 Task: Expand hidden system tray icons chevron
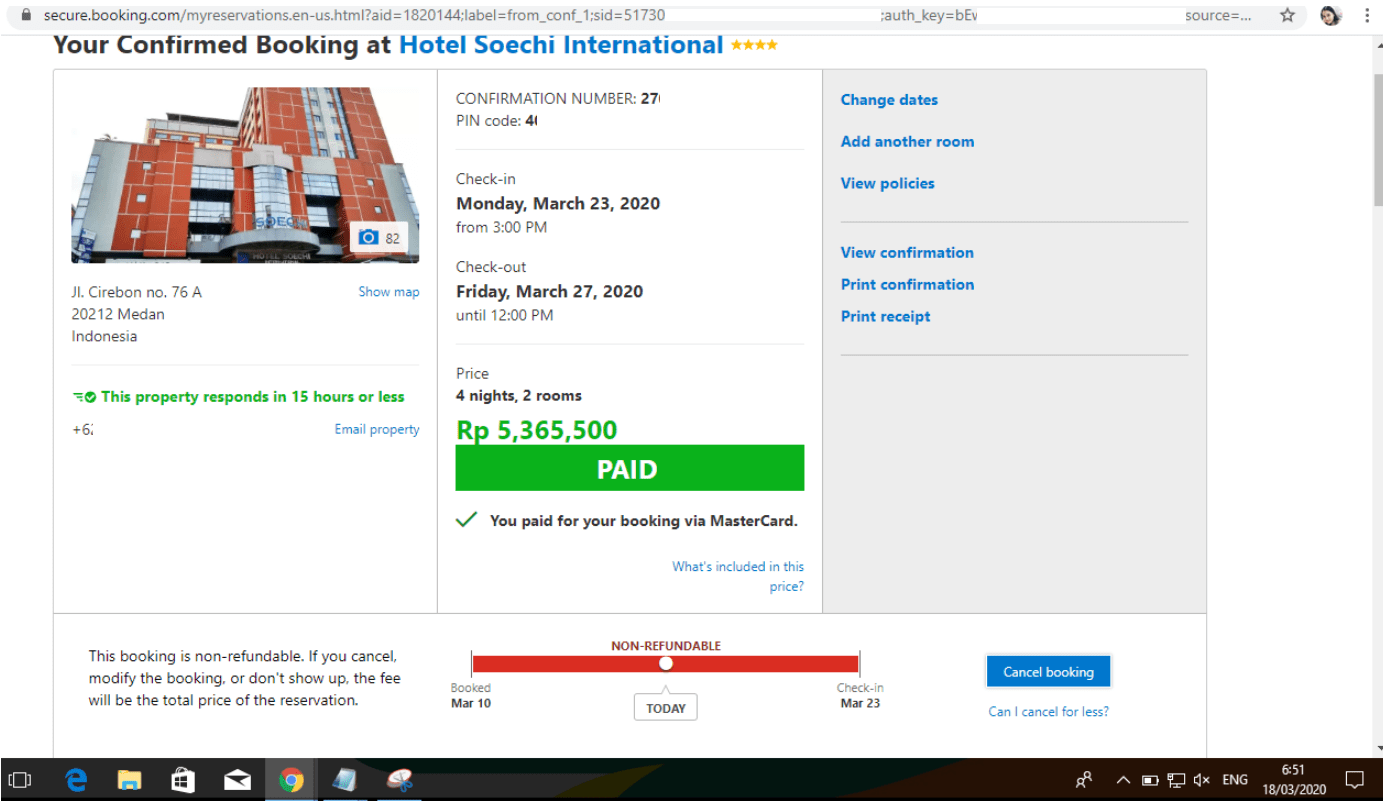1123,780
